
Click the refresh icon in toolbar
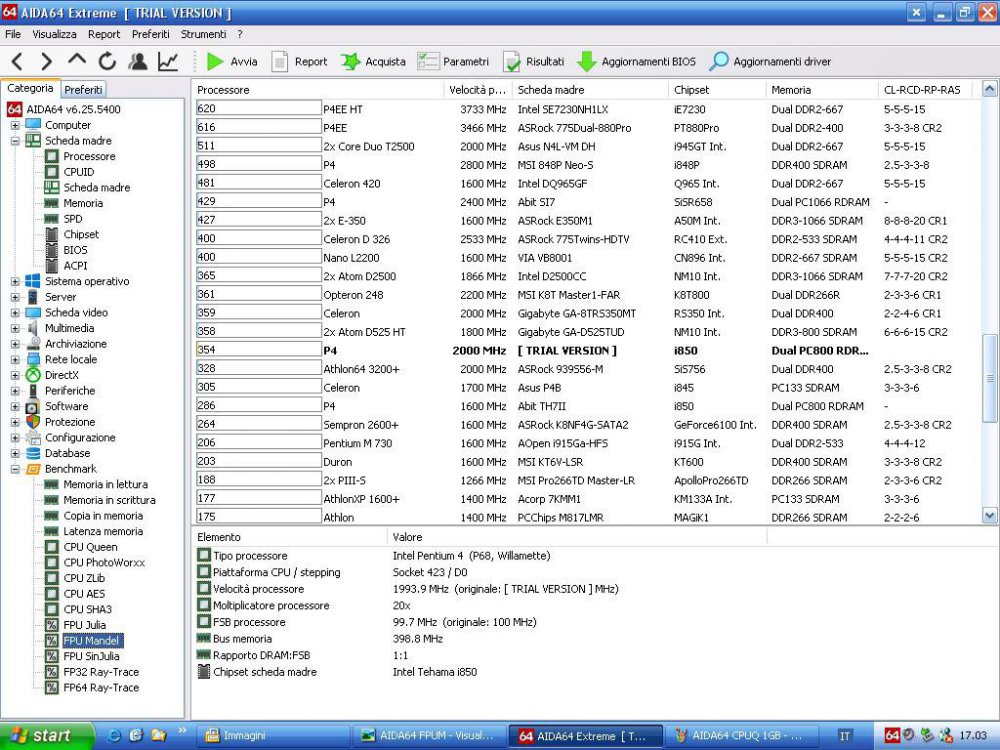click(107, 61)
